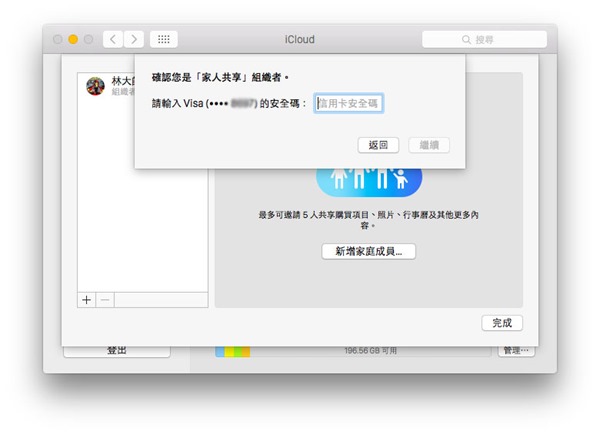Click the credit card security code field
Screen dimensions: 600x435
pyautogui.click(x=349, y=103)
